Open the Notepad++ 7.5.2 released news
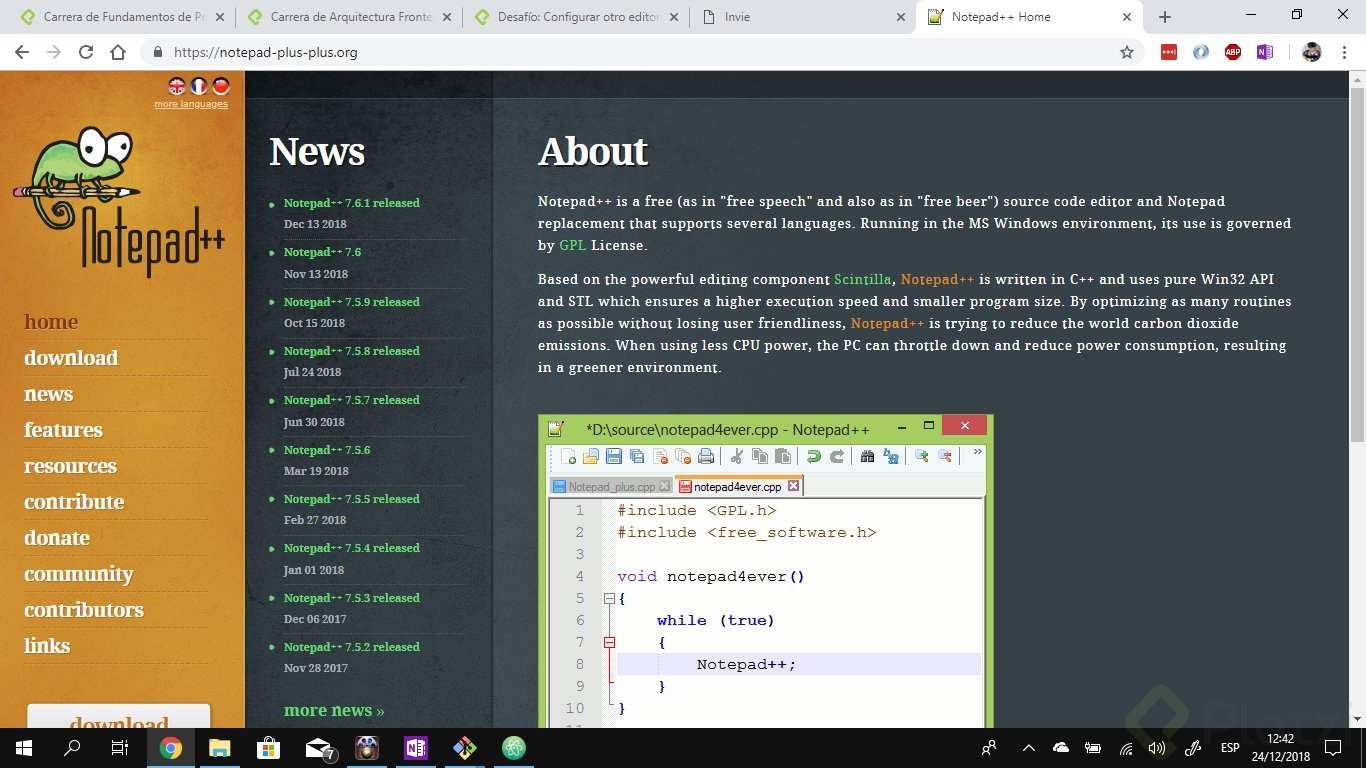This screenshot has width=1366, height=768. (352, 647)
